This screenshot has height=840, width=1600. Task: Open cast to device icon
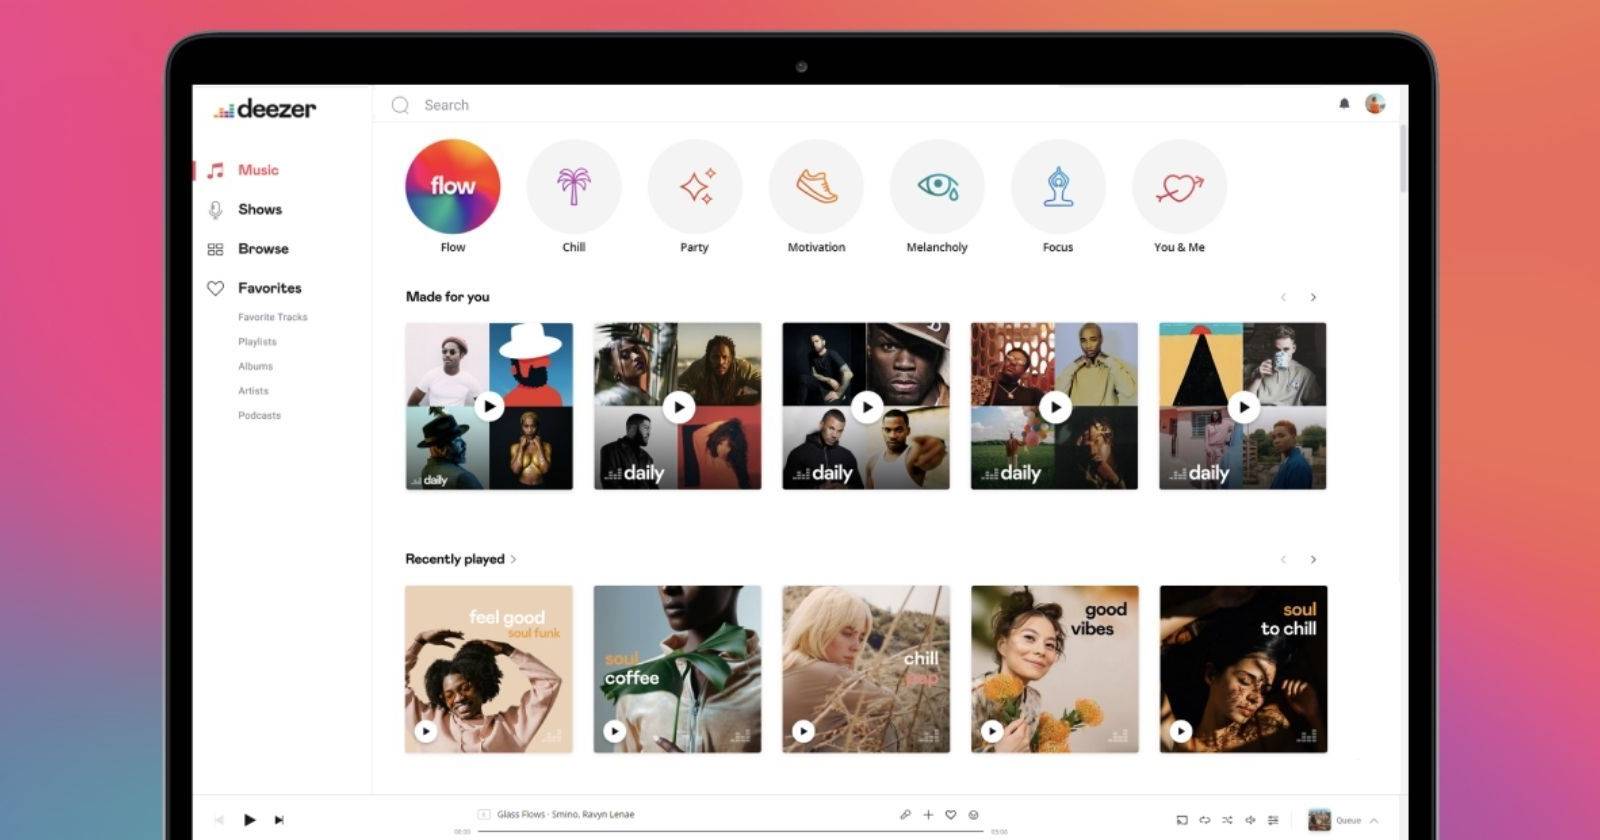(x=1182, y=820)
